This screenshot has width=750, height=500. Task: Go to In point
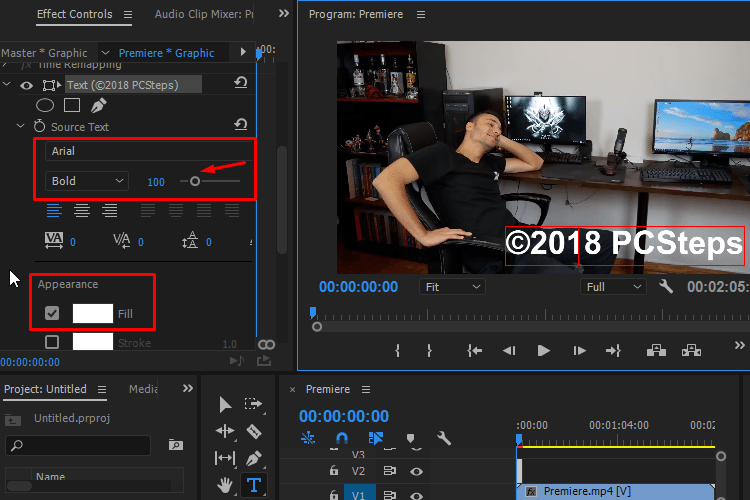point(474,351)
